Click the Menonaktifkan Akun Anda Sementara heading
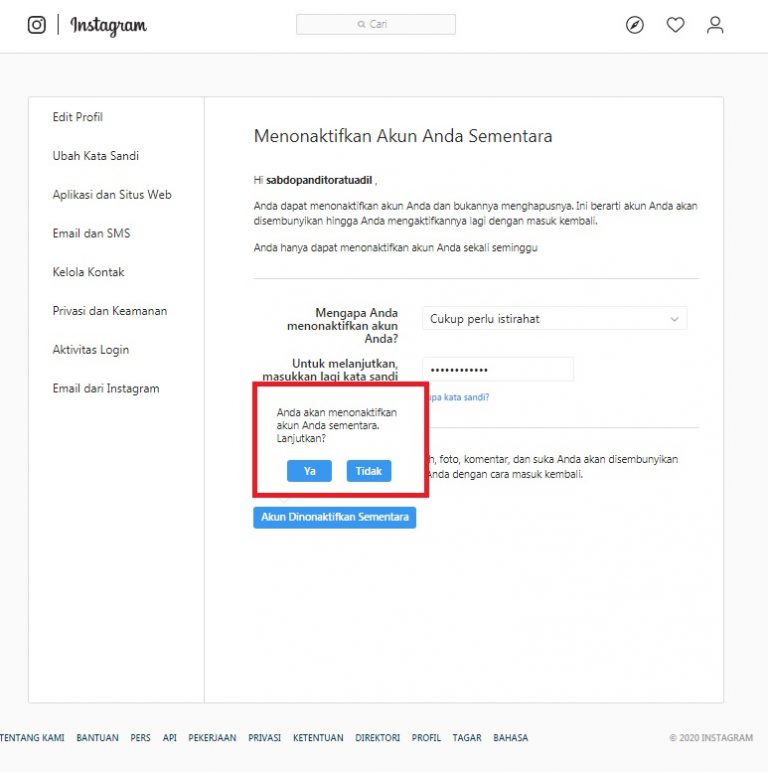 click(403, 136)
